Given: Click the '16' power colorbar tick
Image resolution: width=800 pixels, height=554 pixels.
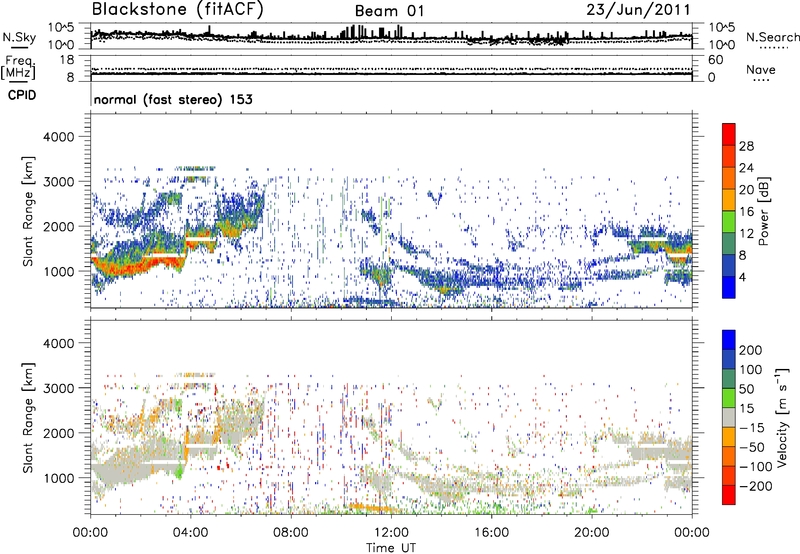Looking at the screenshot, I should pos(746,212).
